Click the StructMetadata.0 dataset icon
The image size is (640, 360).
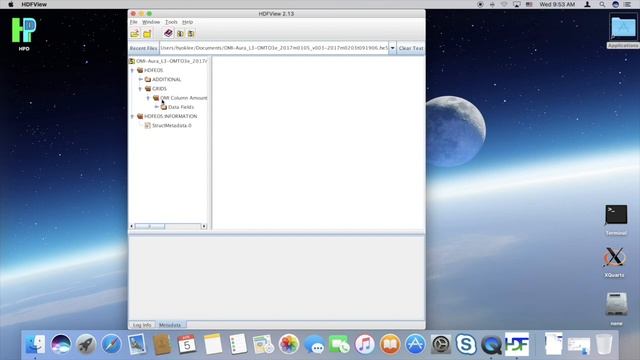147,126
